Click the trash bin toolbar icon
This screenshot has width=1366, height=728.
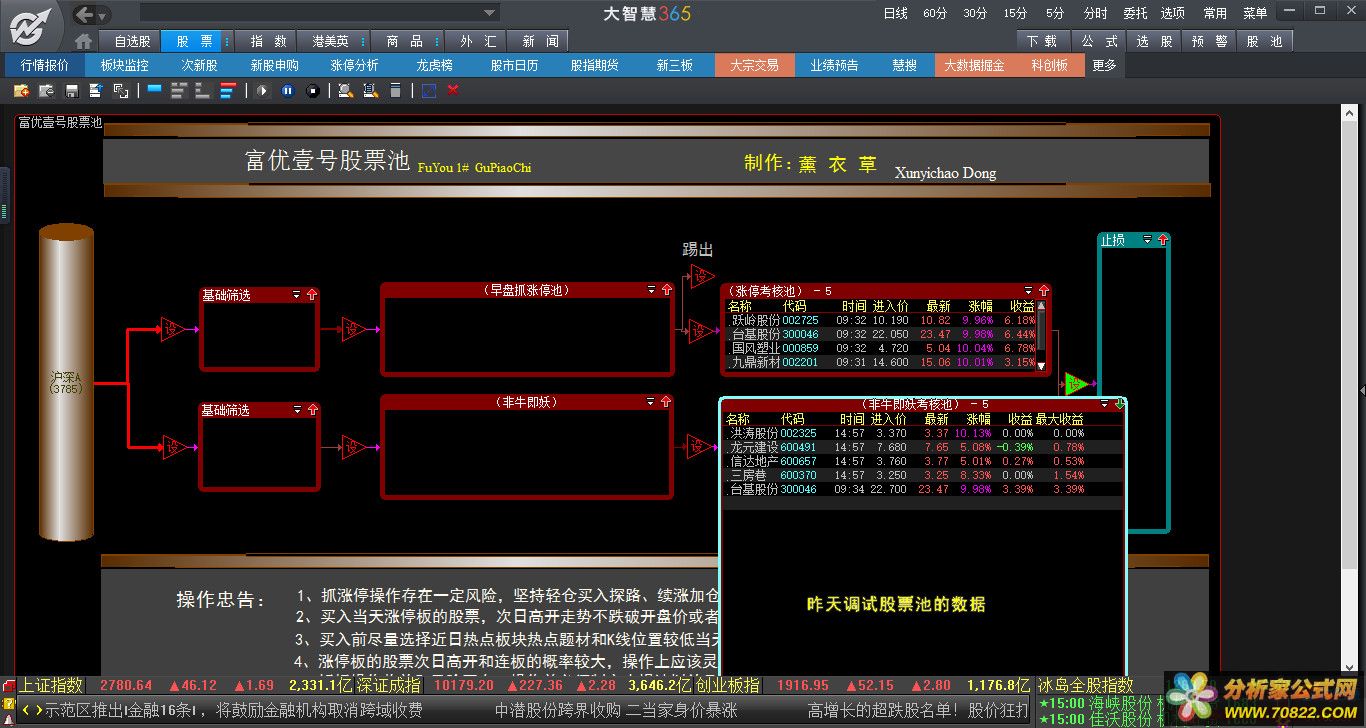pyautogui.click(x=395, y=90)
